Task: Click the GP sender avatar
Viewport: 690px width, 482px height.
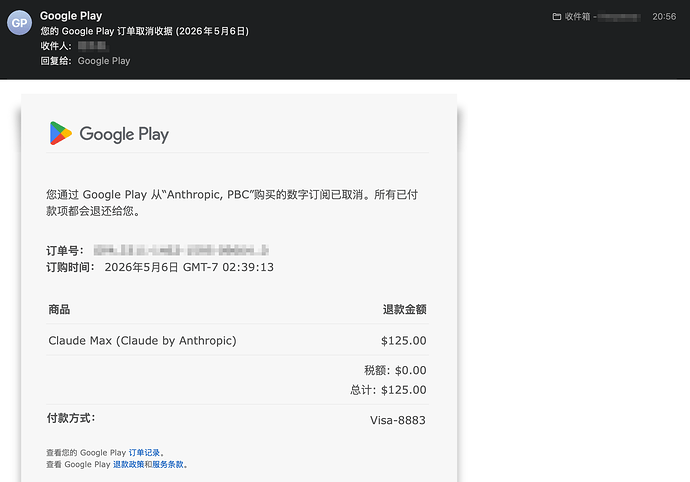Action: point(19,23)
